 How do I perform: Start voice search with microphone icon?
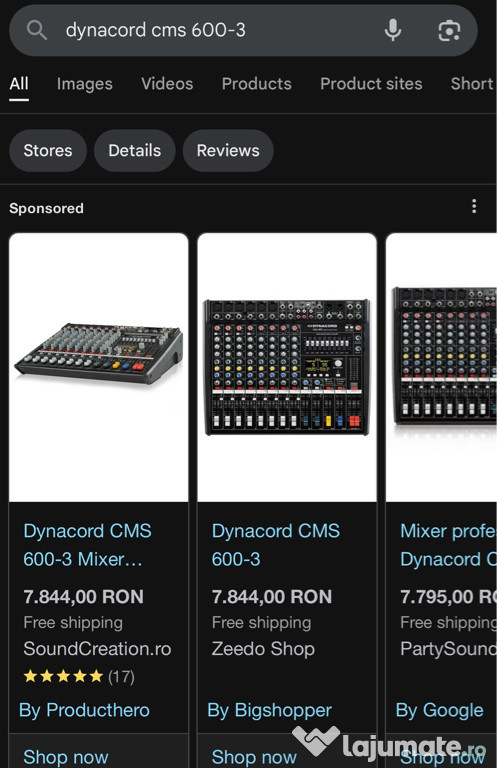(393, 30)
